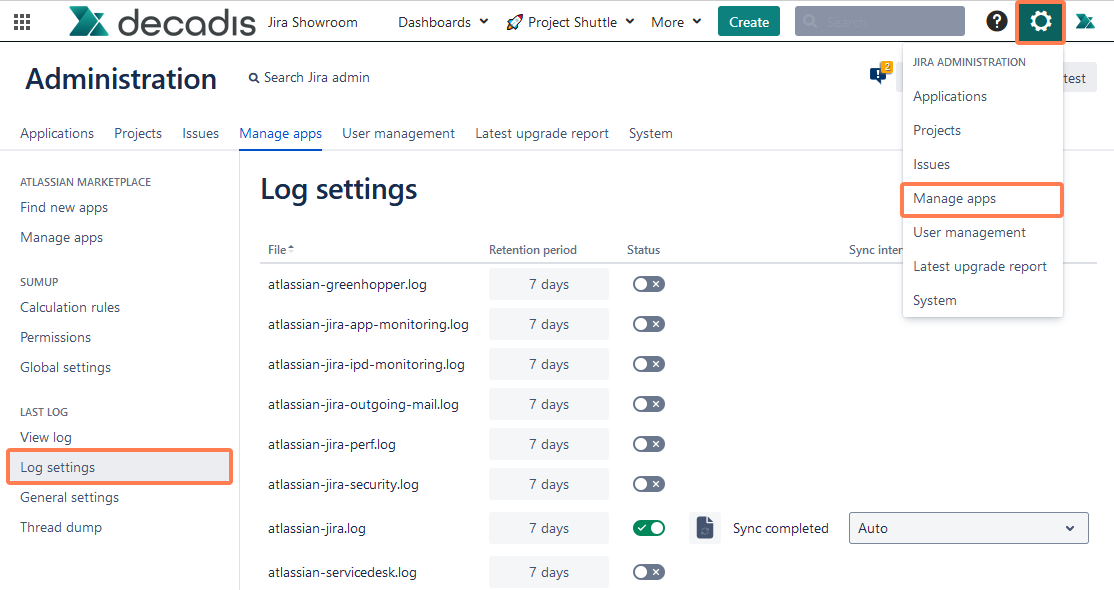Enable logging for atlassian-greenhopper.log

point(648,284)
